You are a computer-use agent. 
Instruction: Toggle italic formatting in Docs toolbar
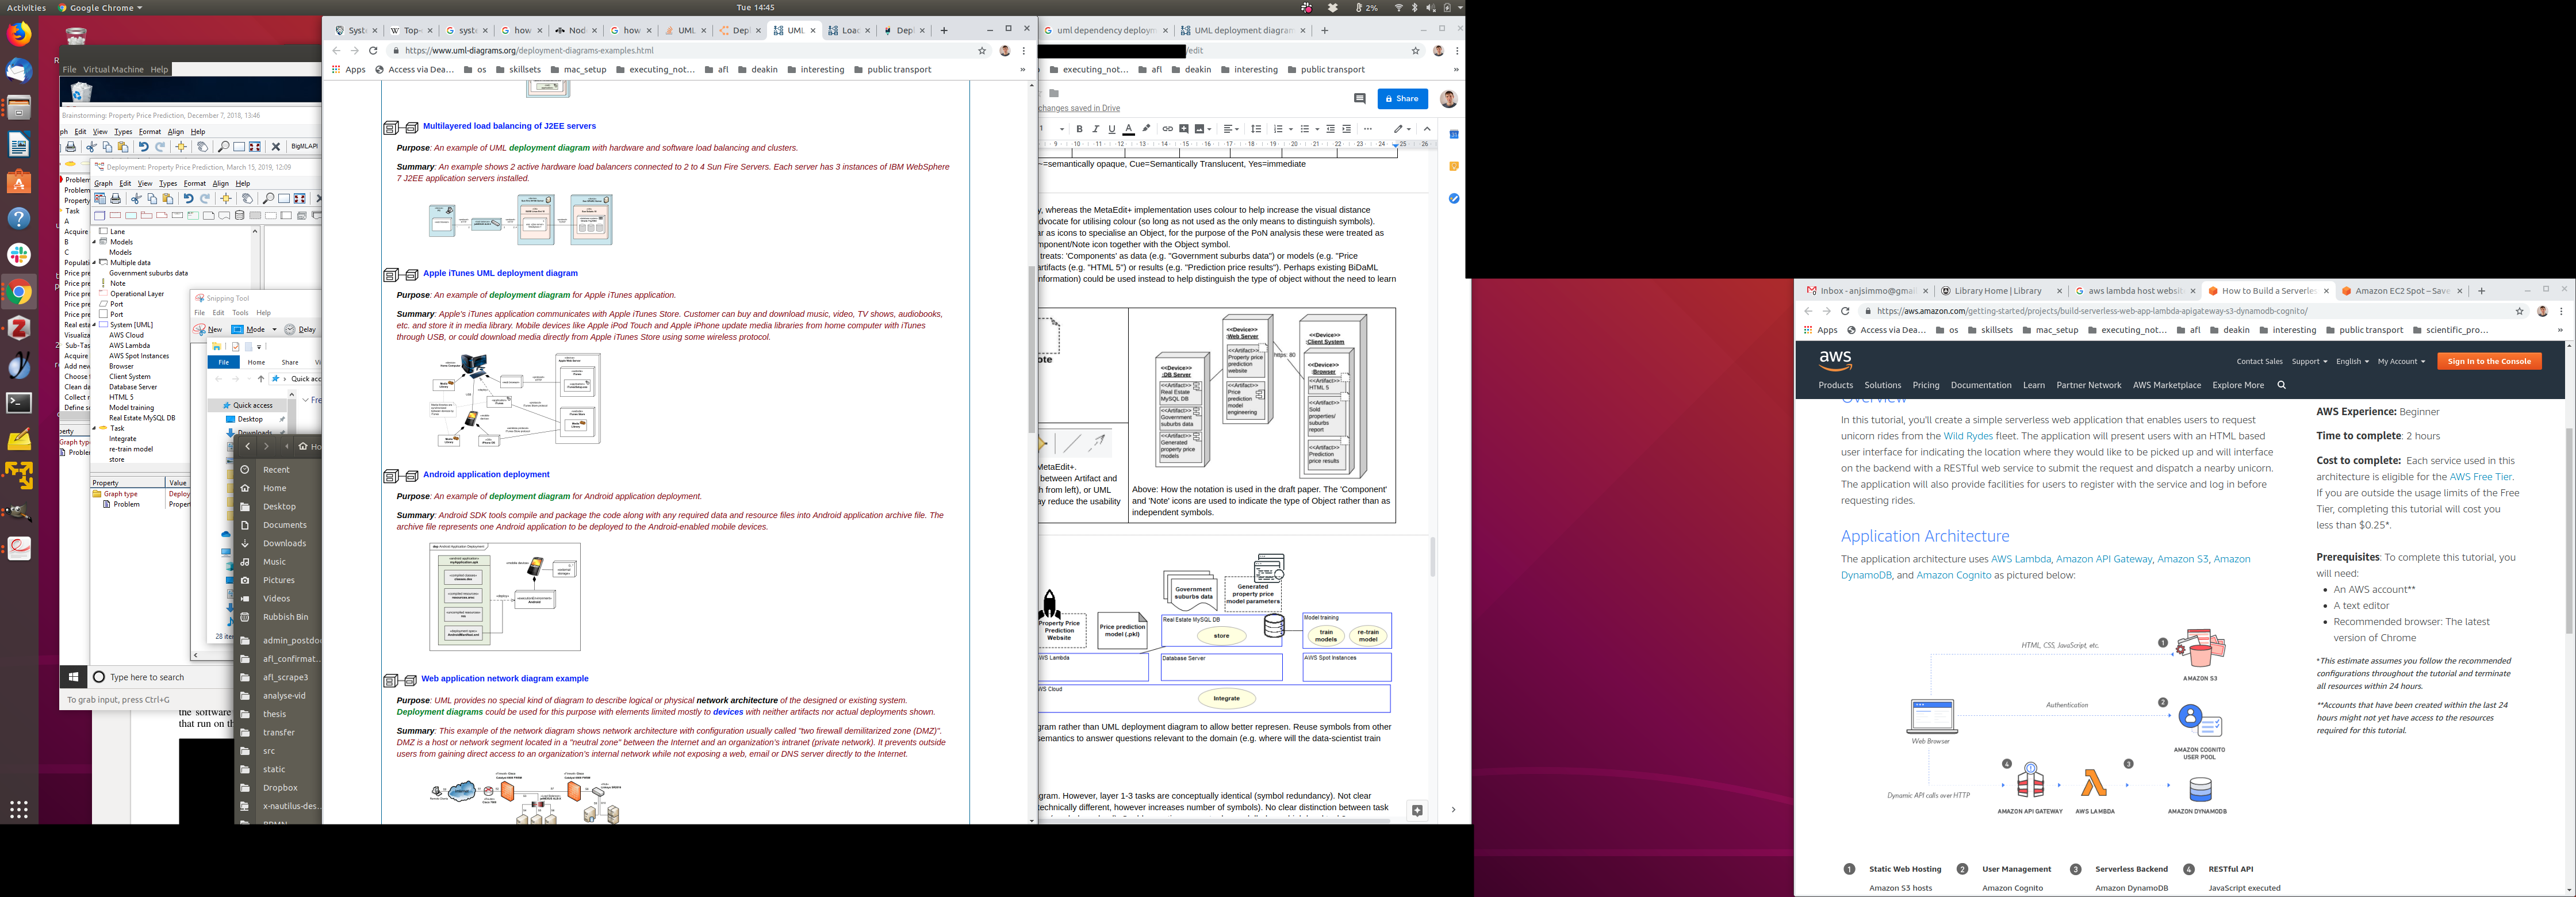(x=1095, y=129)
